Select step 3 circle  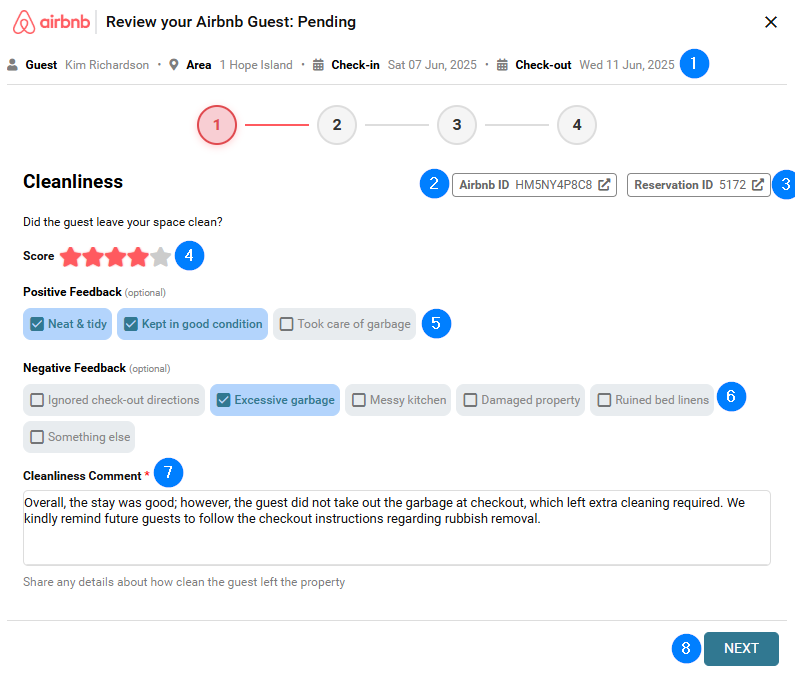click(457, 125)
